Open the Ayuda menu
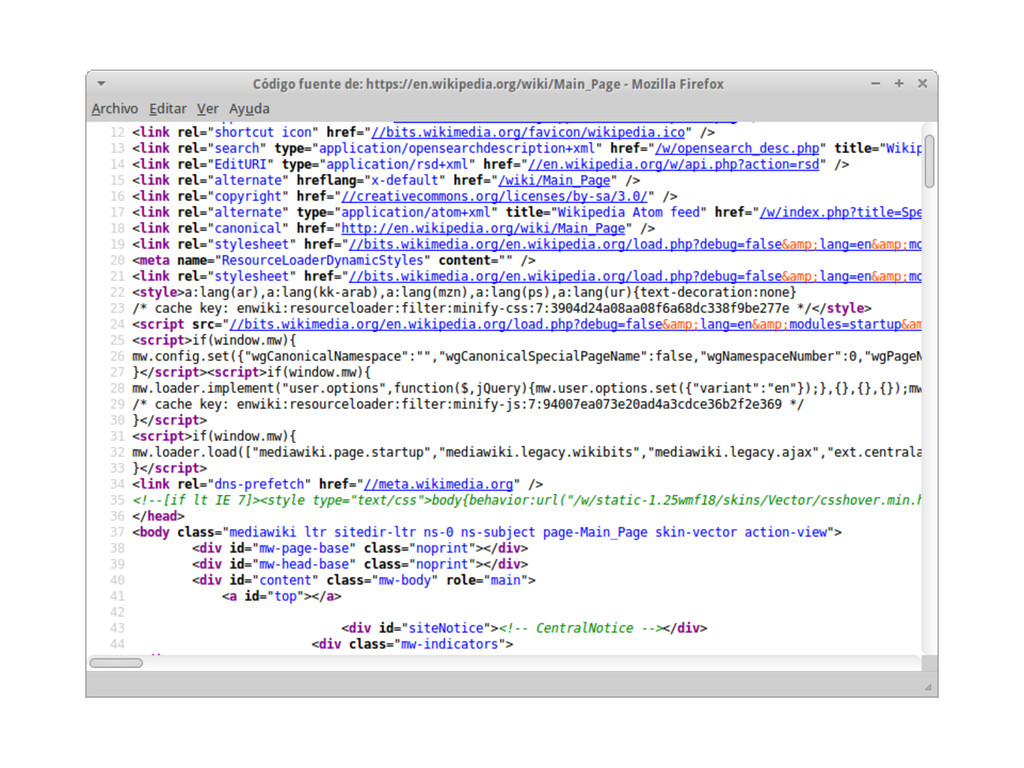This screenshot has width=1024, height=768. click(249, 108)
